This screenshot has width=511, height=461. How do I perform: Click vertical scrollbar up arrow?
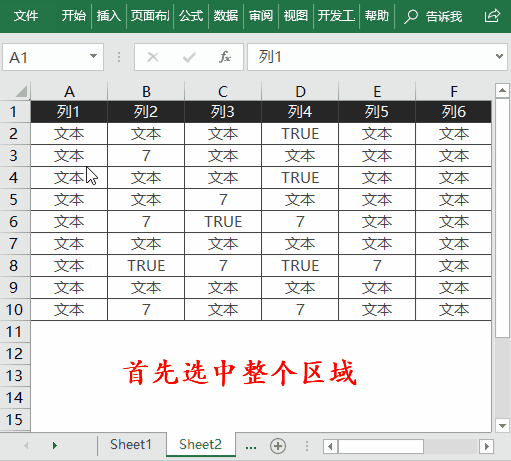click(502, 90)
